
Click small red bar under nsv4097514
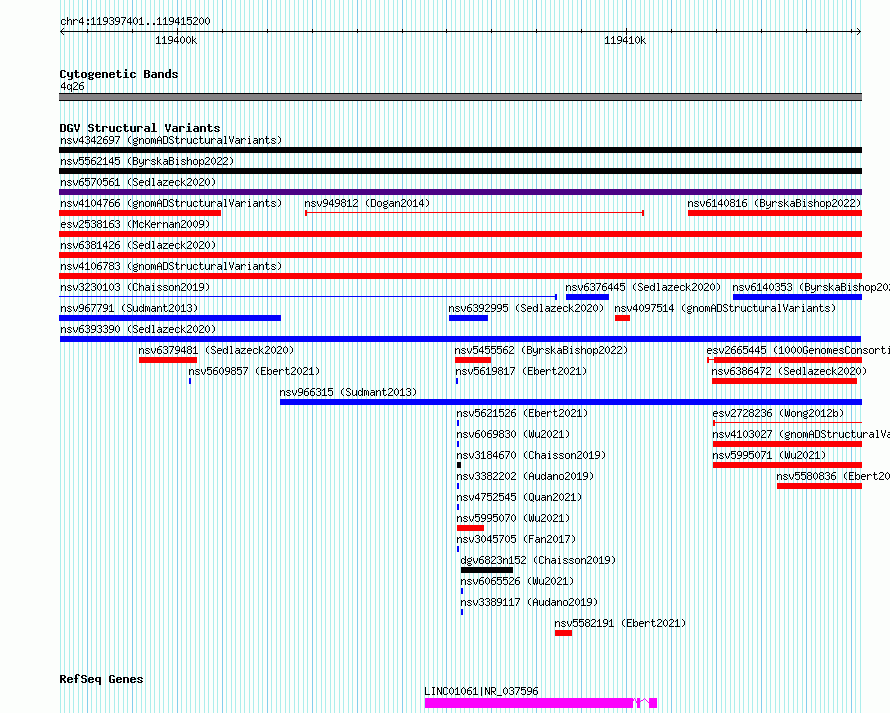pyautogui.click(x=623, y=318)
